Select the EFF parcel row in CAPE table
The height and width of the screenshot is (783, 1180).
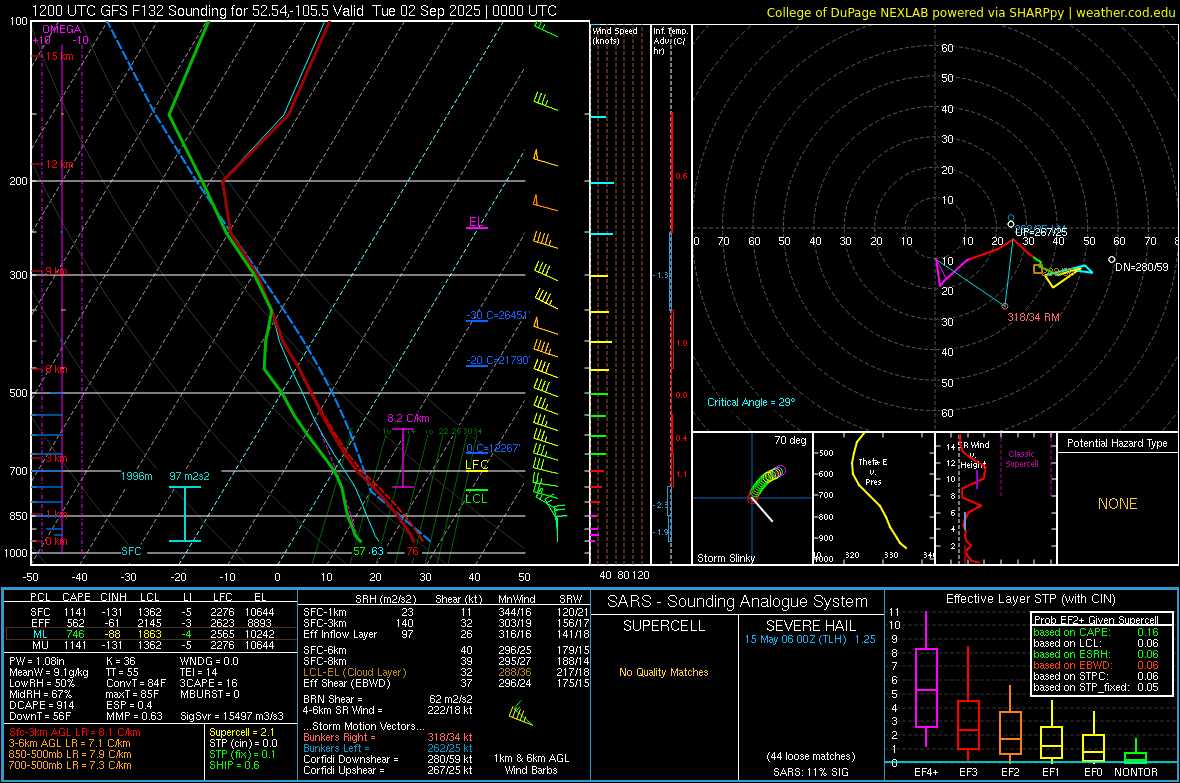[x=151, y=623]
